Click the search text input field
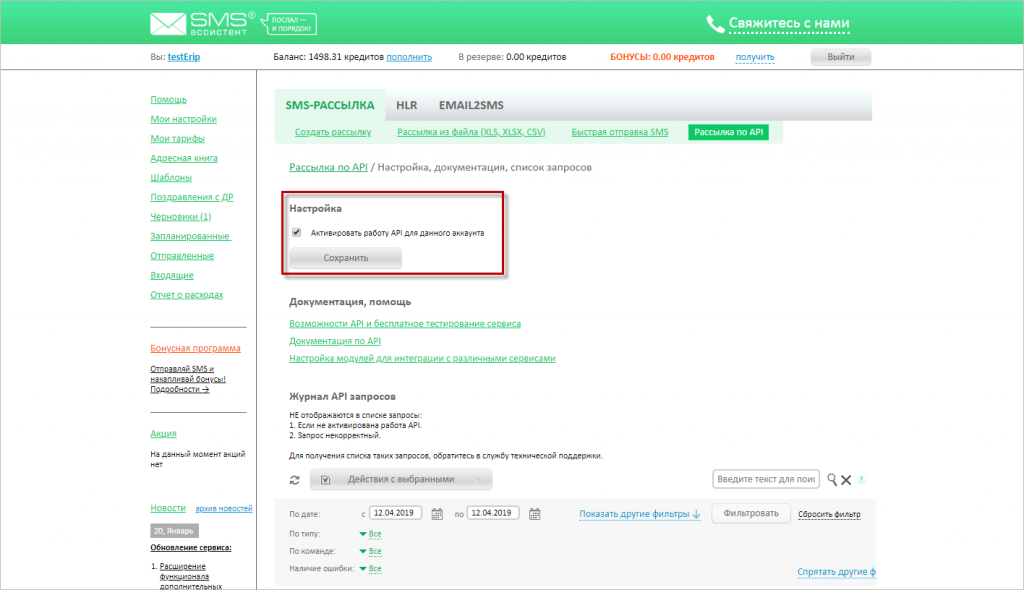This screenshot has height=590, width=1024. click(765, 480)
